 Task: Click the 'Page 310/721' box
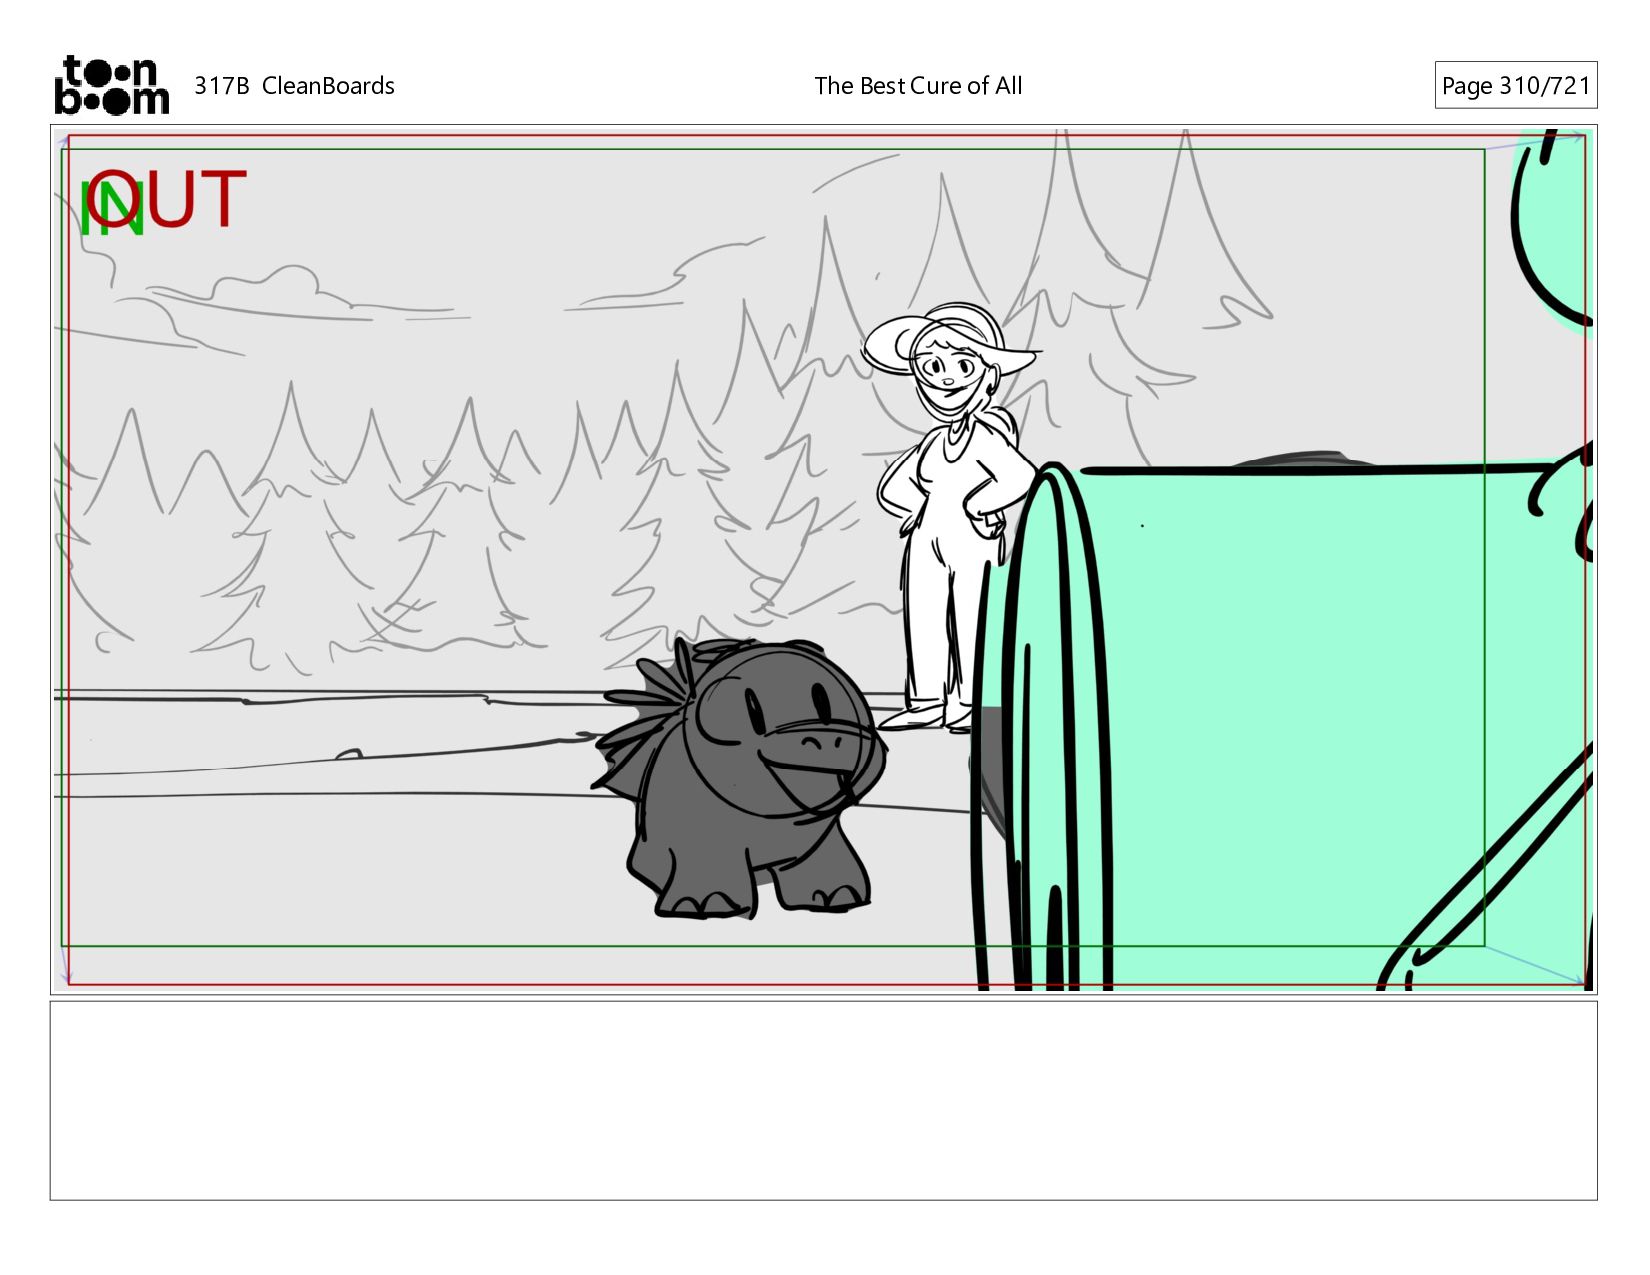tap(1516, 85)
